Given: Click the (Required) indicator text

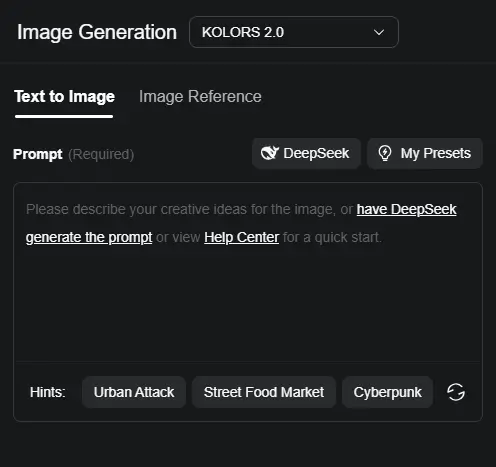Looking at the screenshot, I should (101, 154).
